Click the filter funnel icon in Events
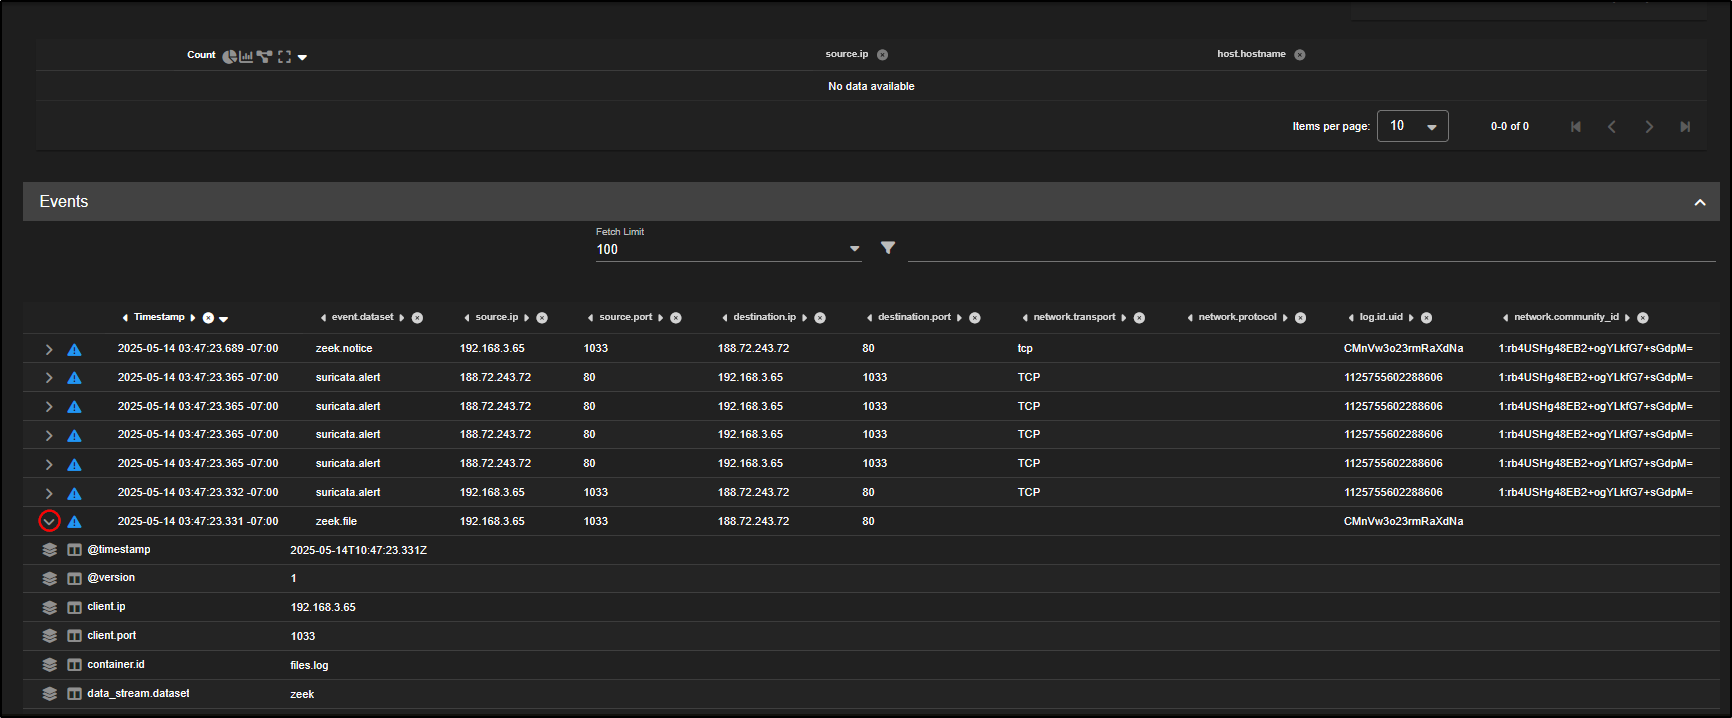Image resolution: width=1732 pixels, height=718 pixels. point(888,248)
